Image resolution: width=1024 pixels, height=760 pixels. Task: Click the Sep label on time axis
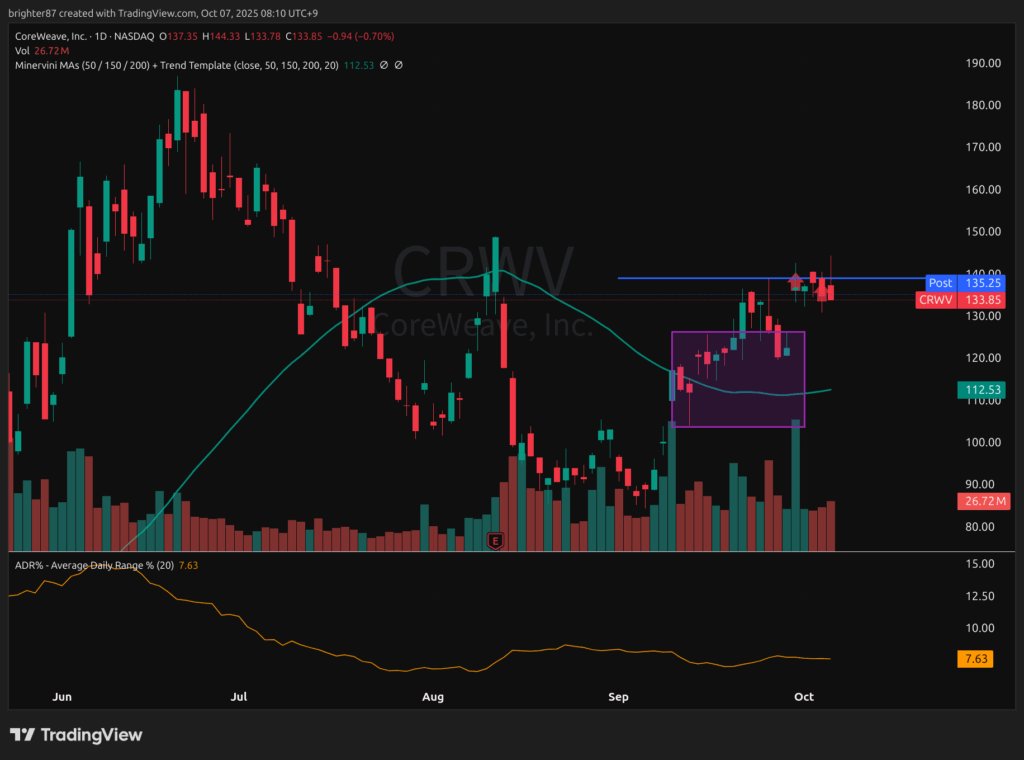click(x=618, y=695)
